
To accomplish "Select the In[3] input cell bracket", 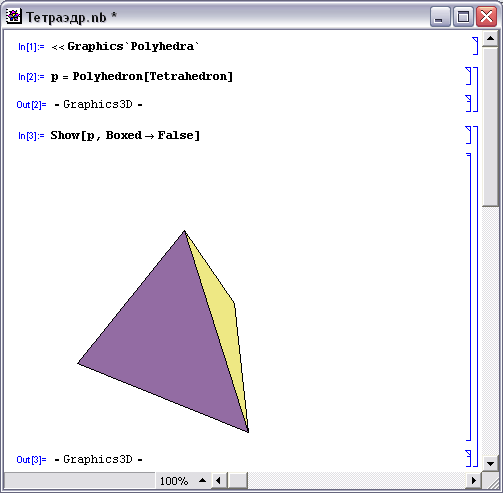I will [x=468, y=135].
